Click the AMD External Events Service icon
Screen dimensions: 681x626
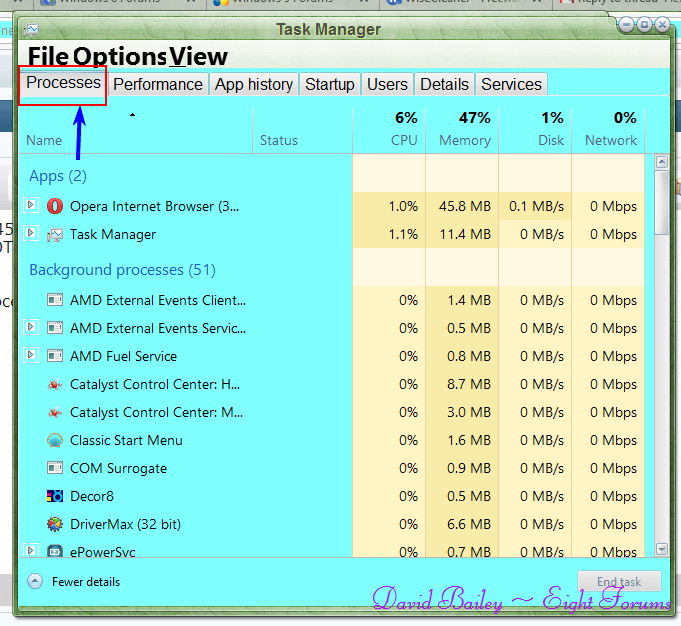(55, 328)
